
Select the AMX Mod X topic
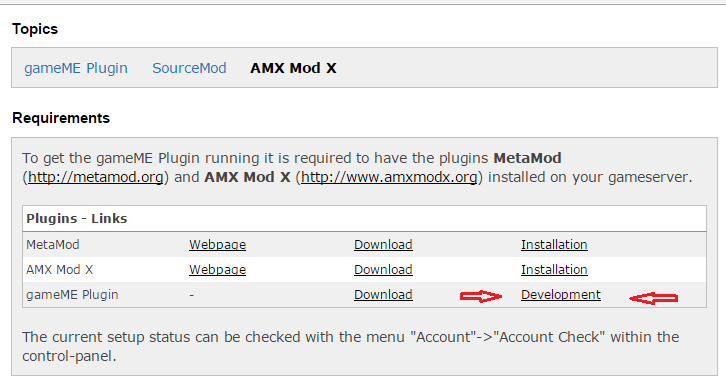click(293, 68)
